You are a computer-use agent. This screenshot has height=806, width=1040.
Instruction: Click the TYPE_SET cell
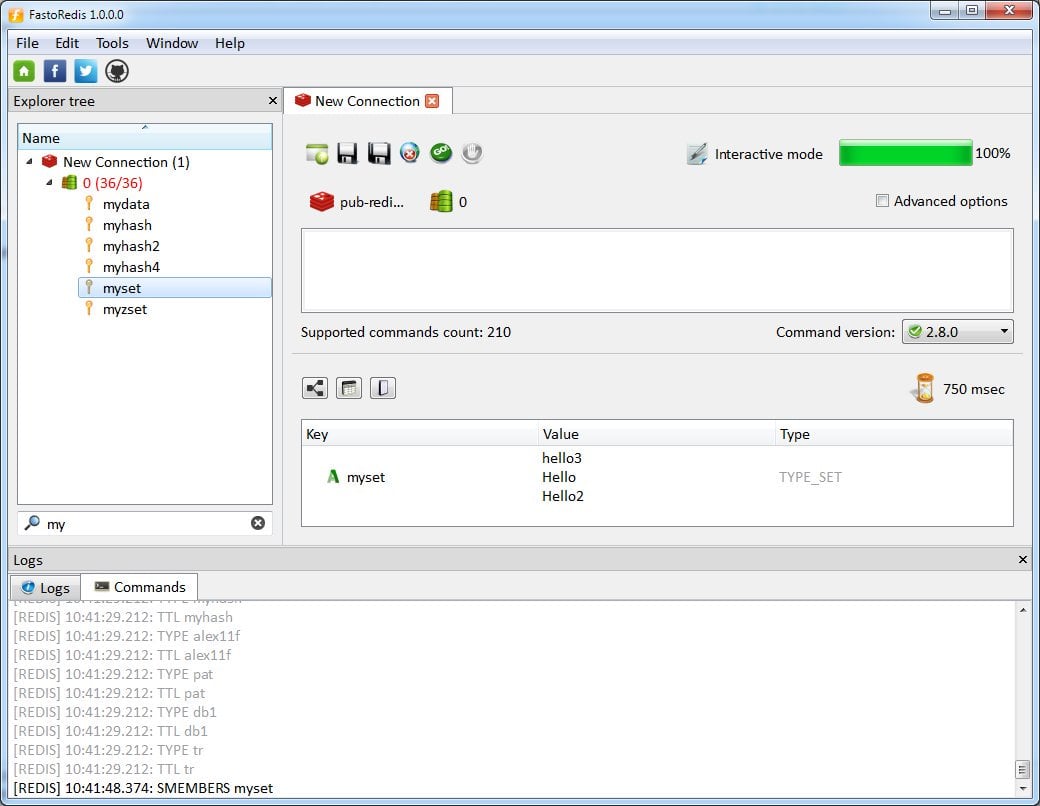(x=810, y=477)
